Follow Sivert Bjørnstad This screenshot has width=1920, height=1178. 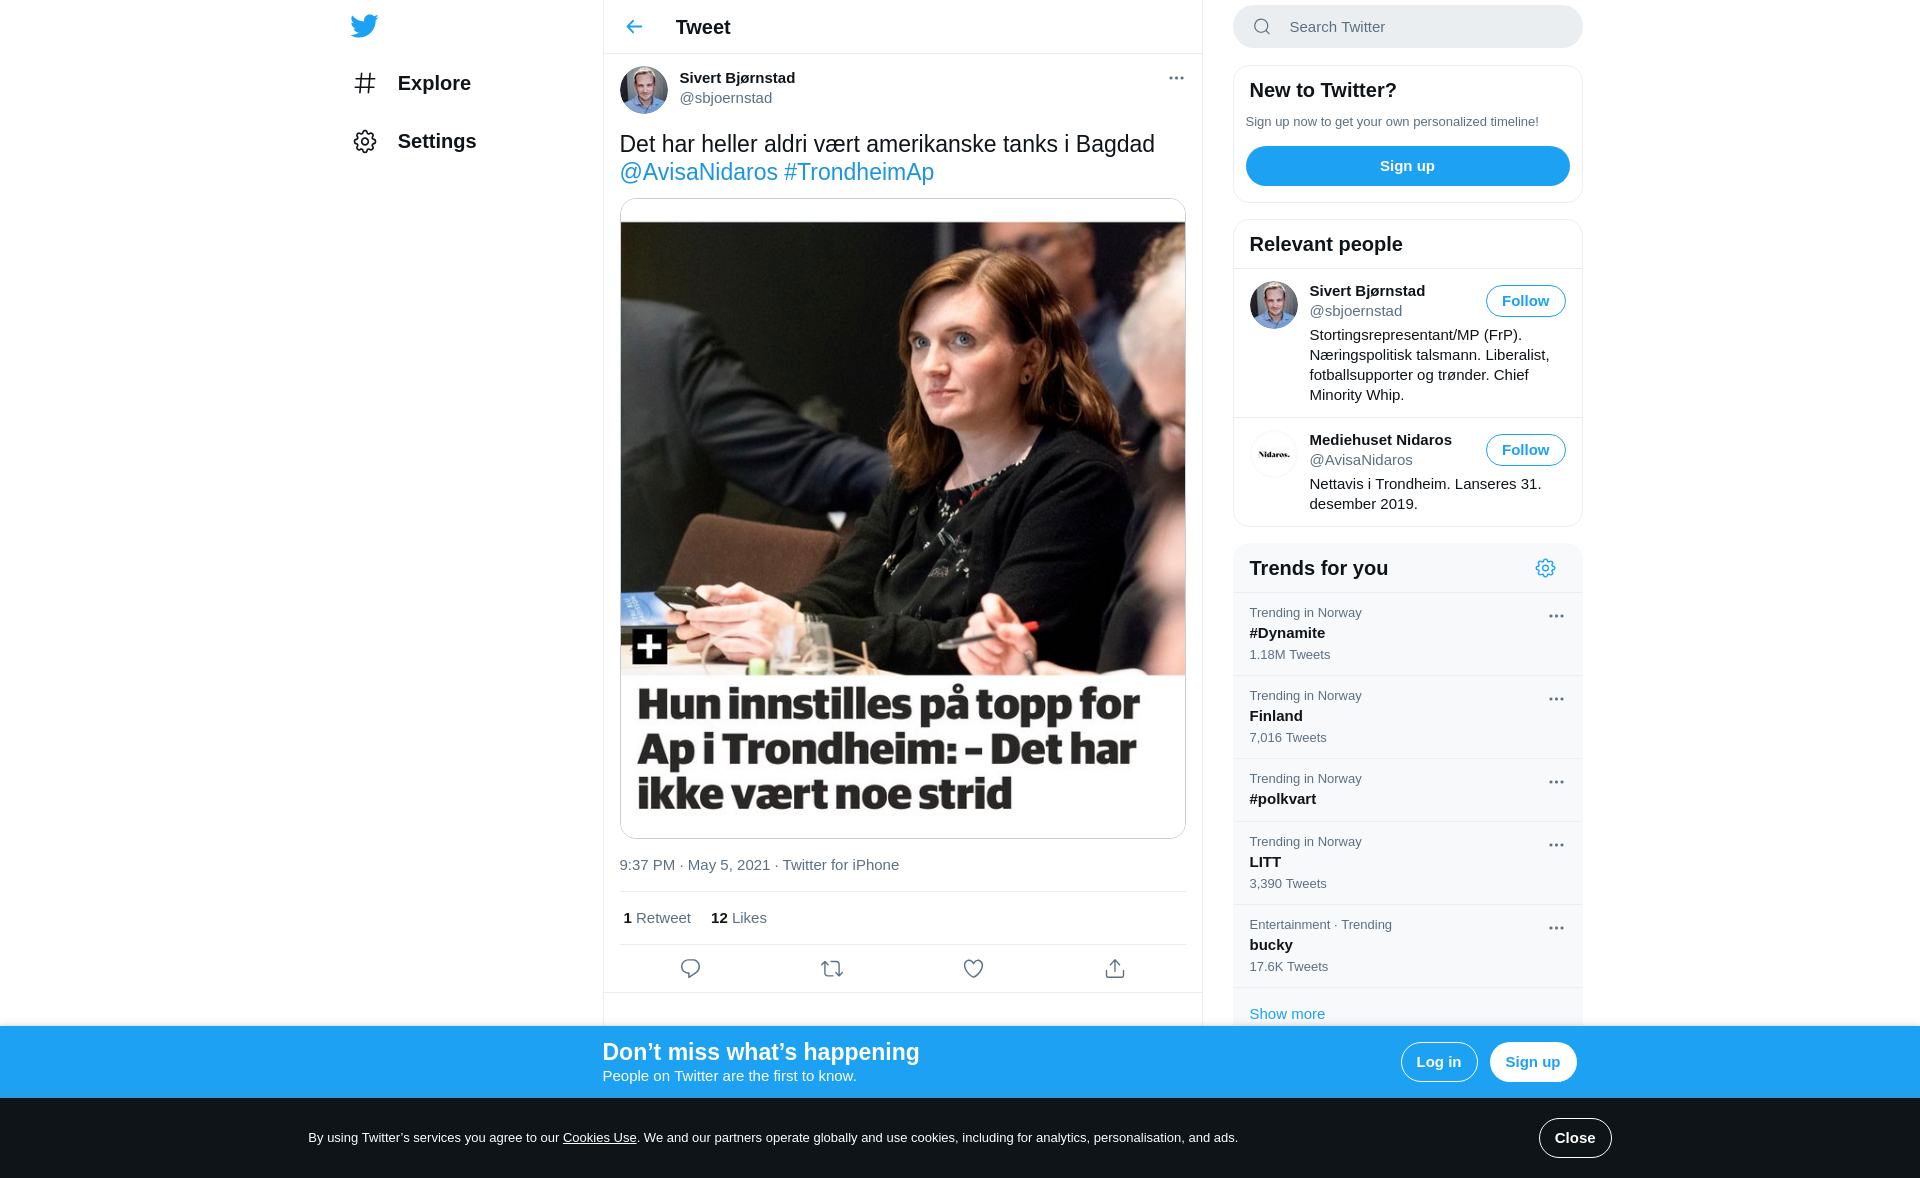(x=1525, y=301)
